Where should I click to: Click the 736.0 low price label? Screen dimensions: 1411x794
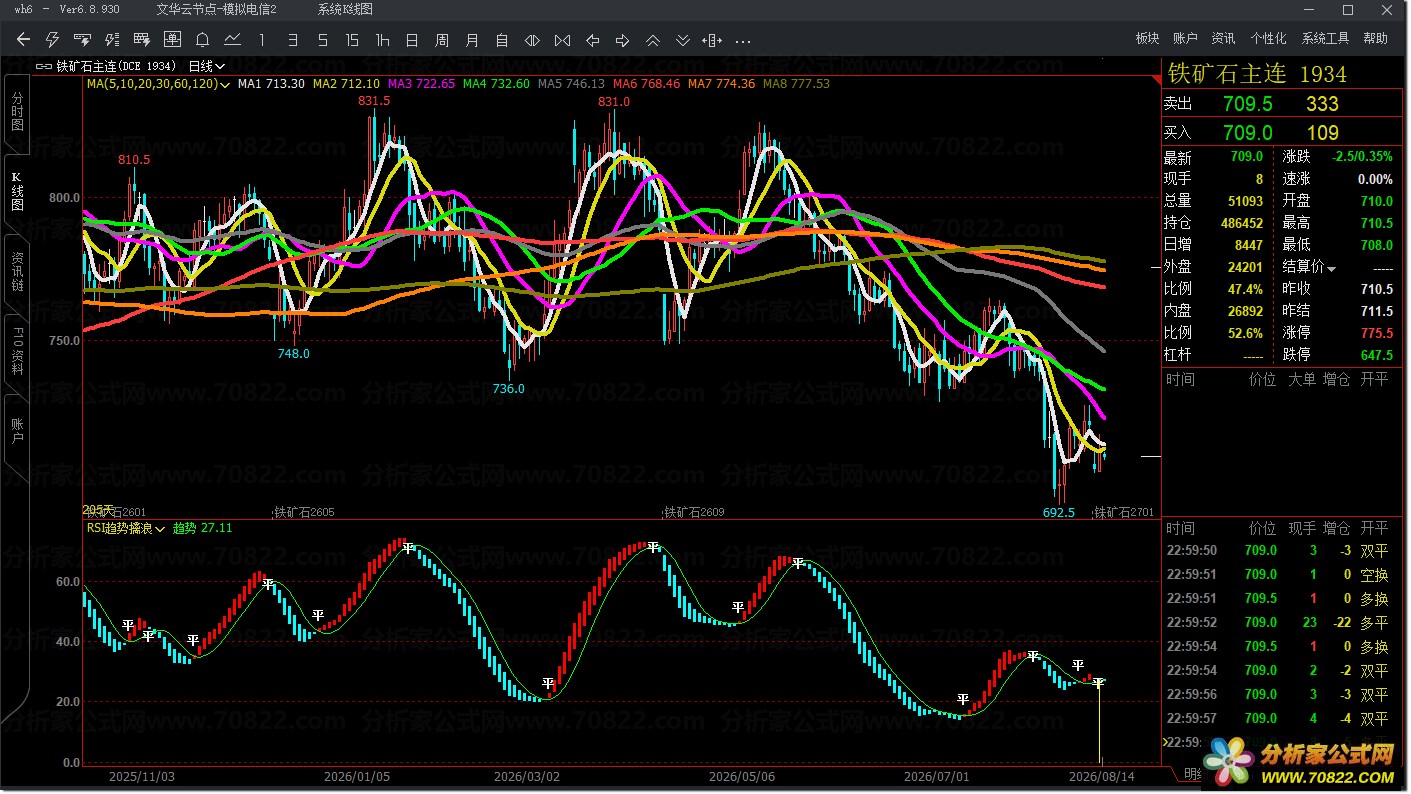[x=508, y=388]
